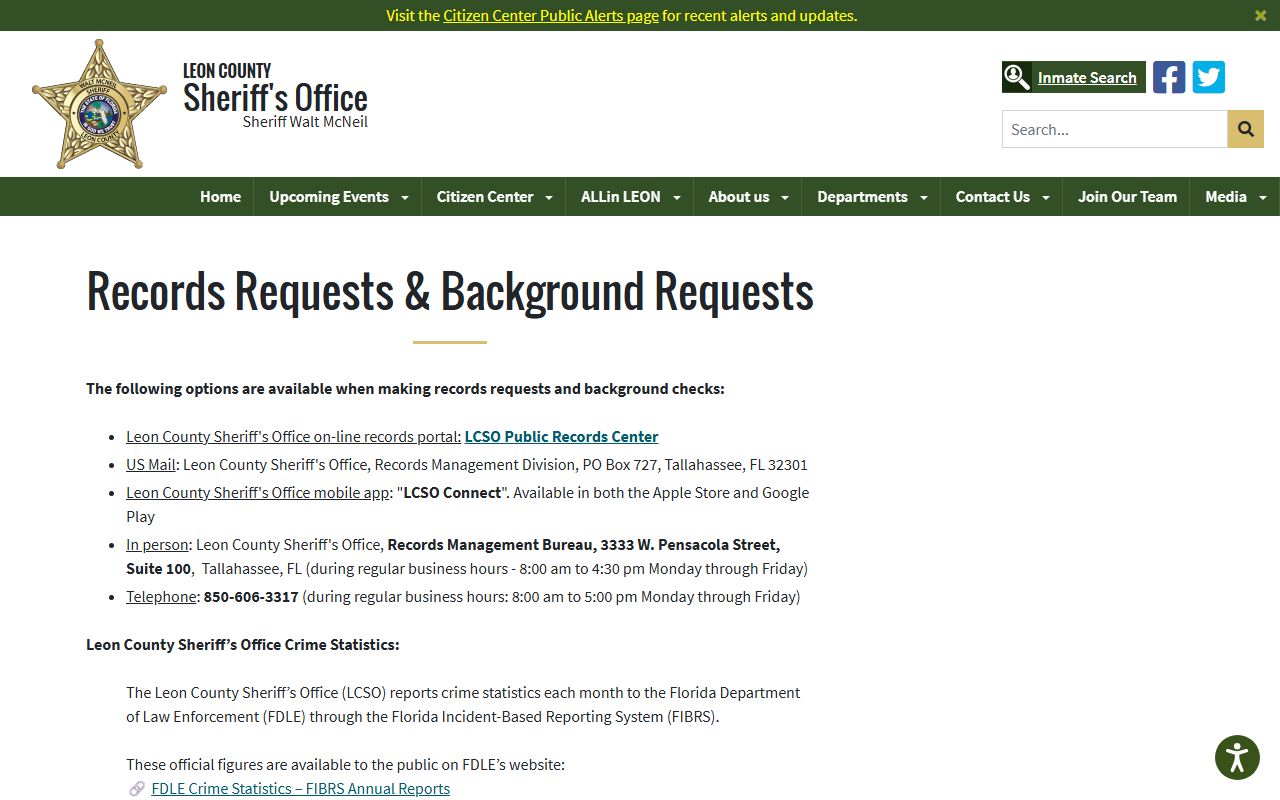This screenshot has height=800, width=1280.
Task: Expand the Departments dropdown arrow
Action: point(924,198)
